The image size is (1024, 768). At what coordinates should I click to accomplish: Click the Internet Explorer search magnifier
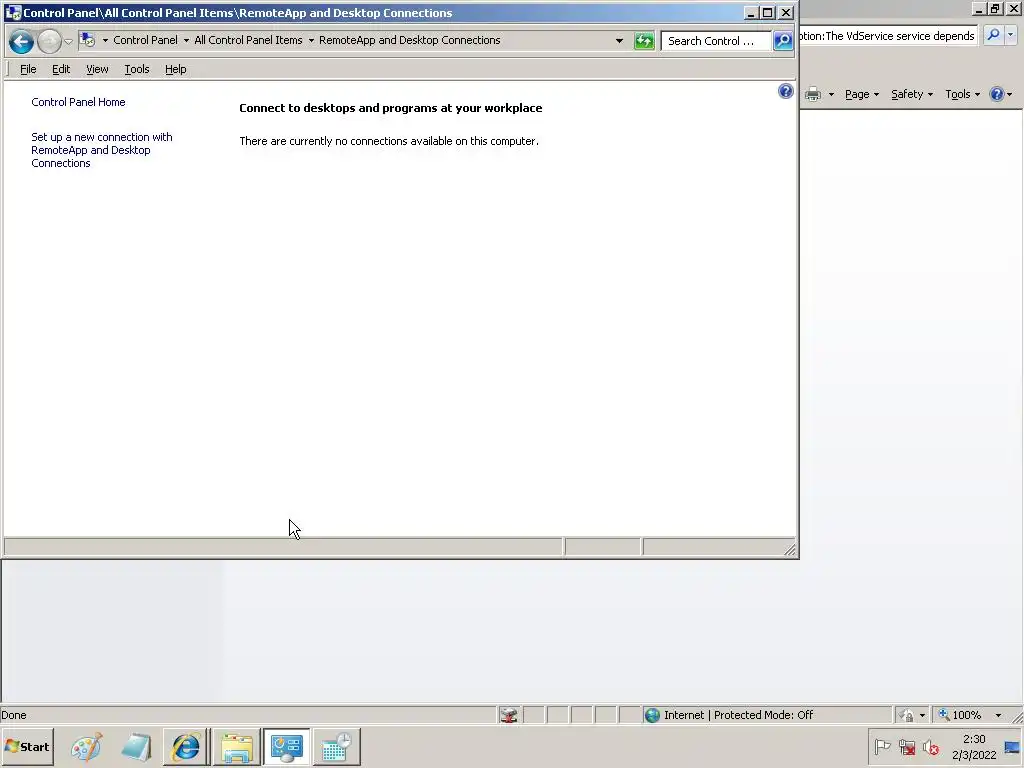tap(993, 35)
